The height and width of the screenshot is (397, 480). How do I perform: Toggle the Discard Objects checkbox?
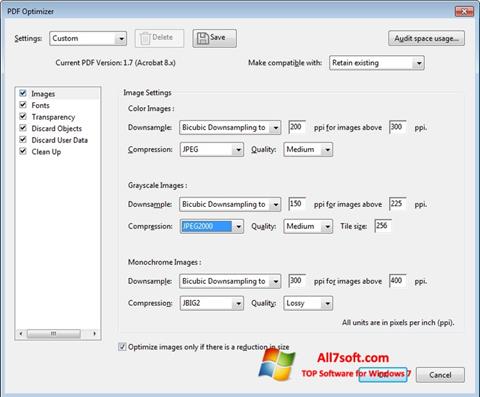pyautogui.click(x=23, y=128)
